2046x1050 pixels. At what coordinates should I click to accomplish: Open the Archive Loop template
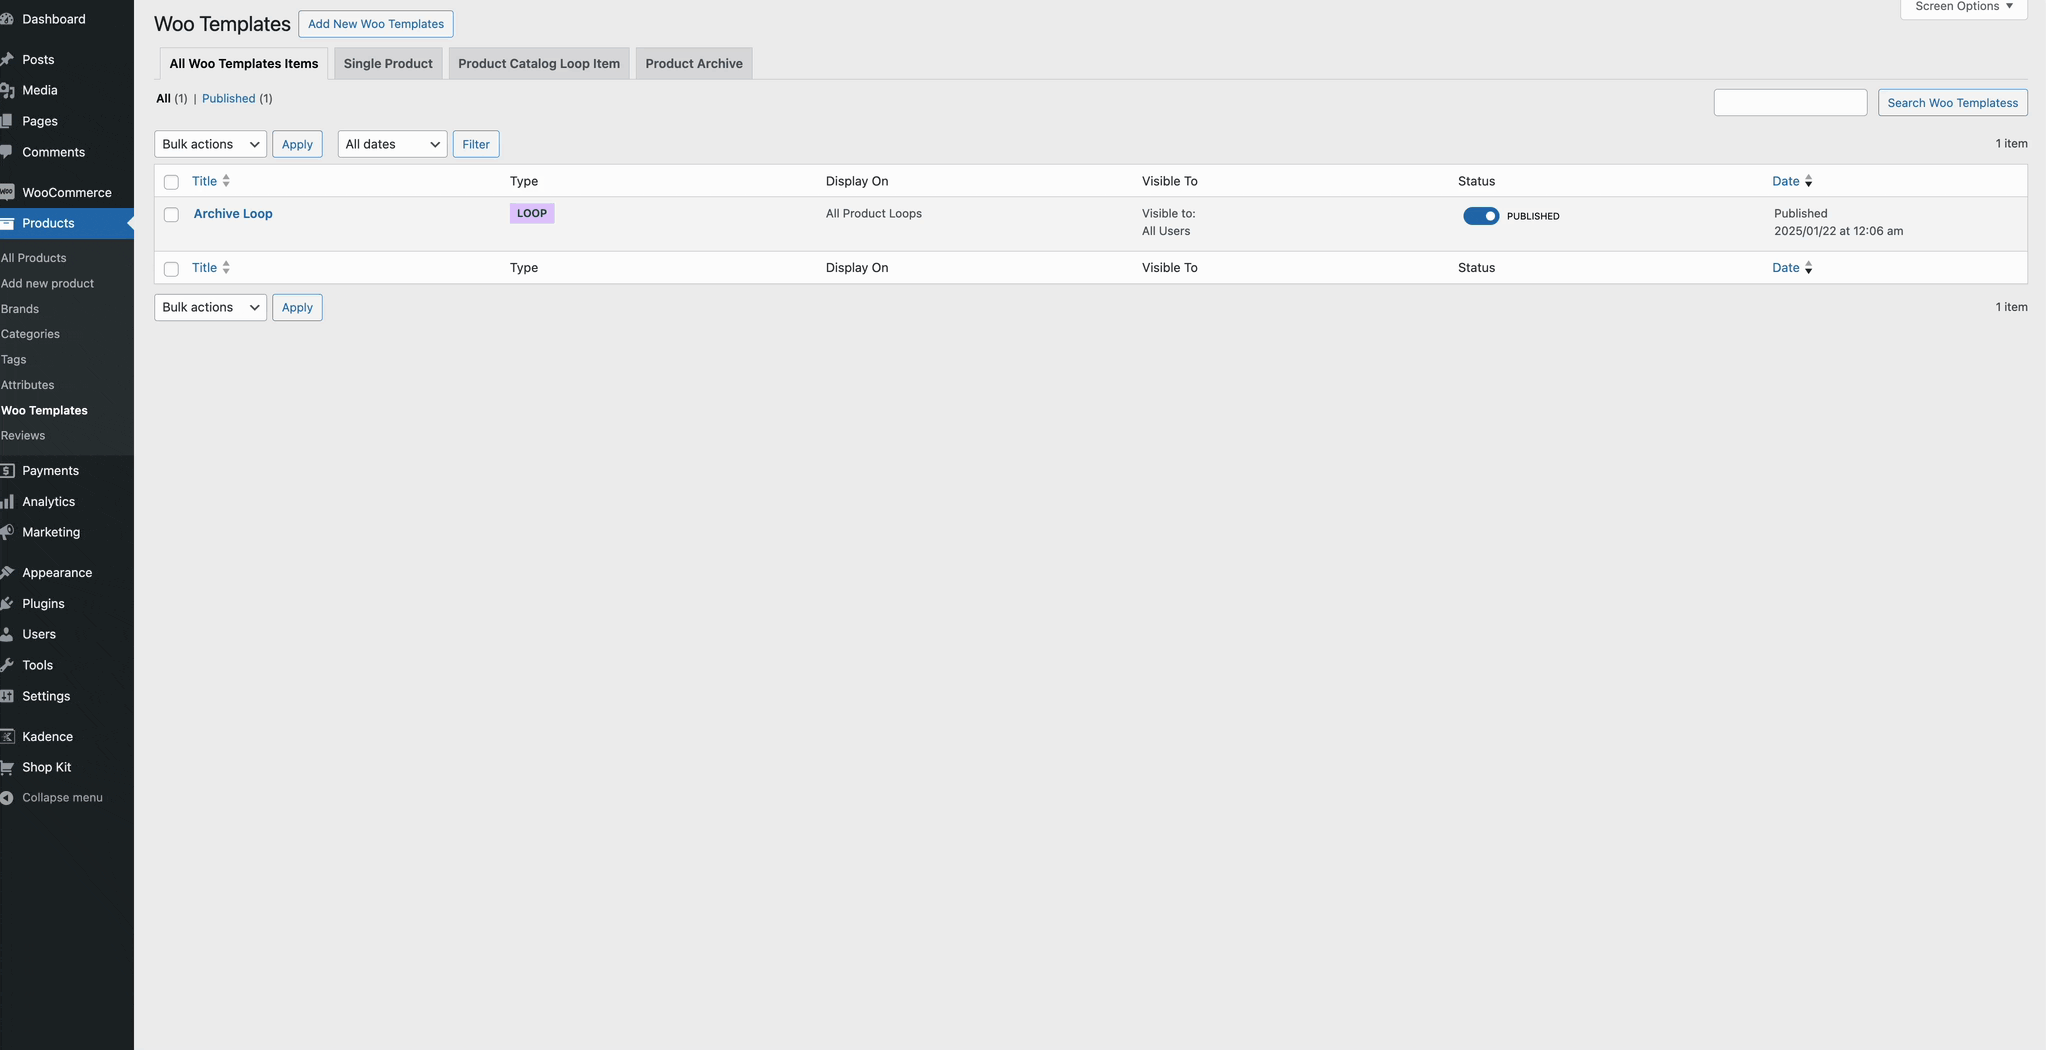(x=231, y=213)
